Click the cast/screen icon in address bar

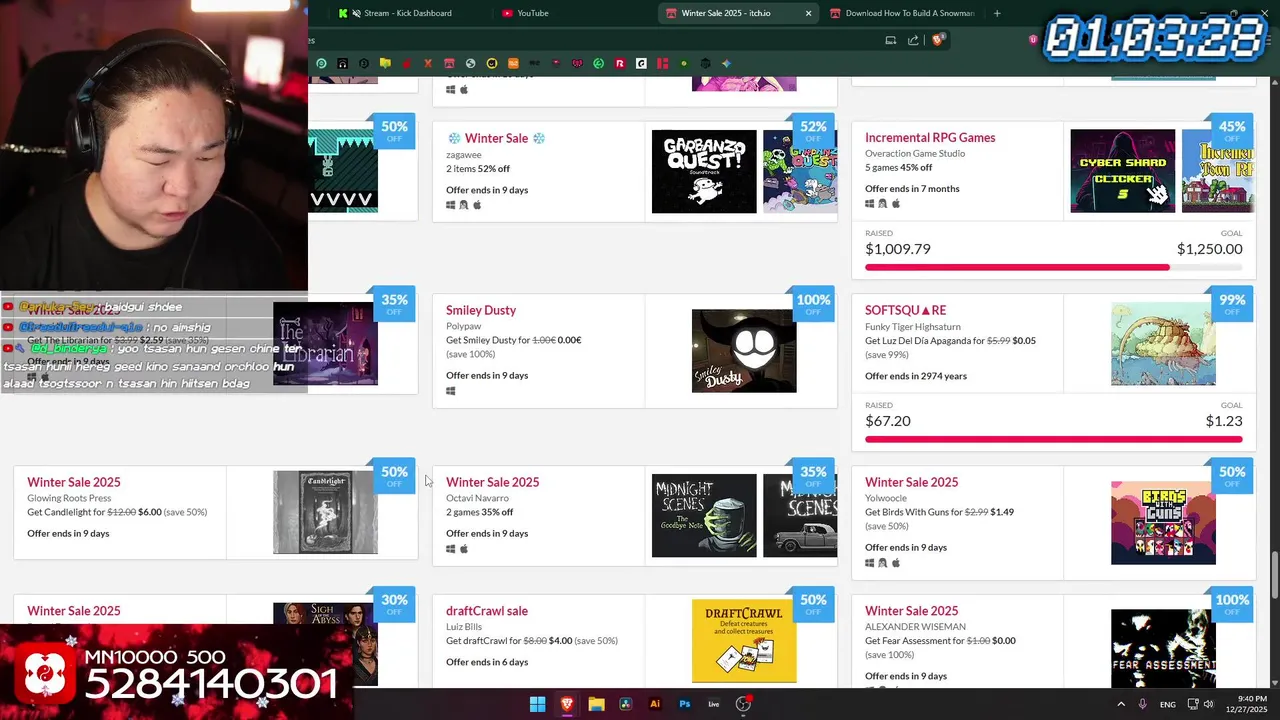point(890,40)
